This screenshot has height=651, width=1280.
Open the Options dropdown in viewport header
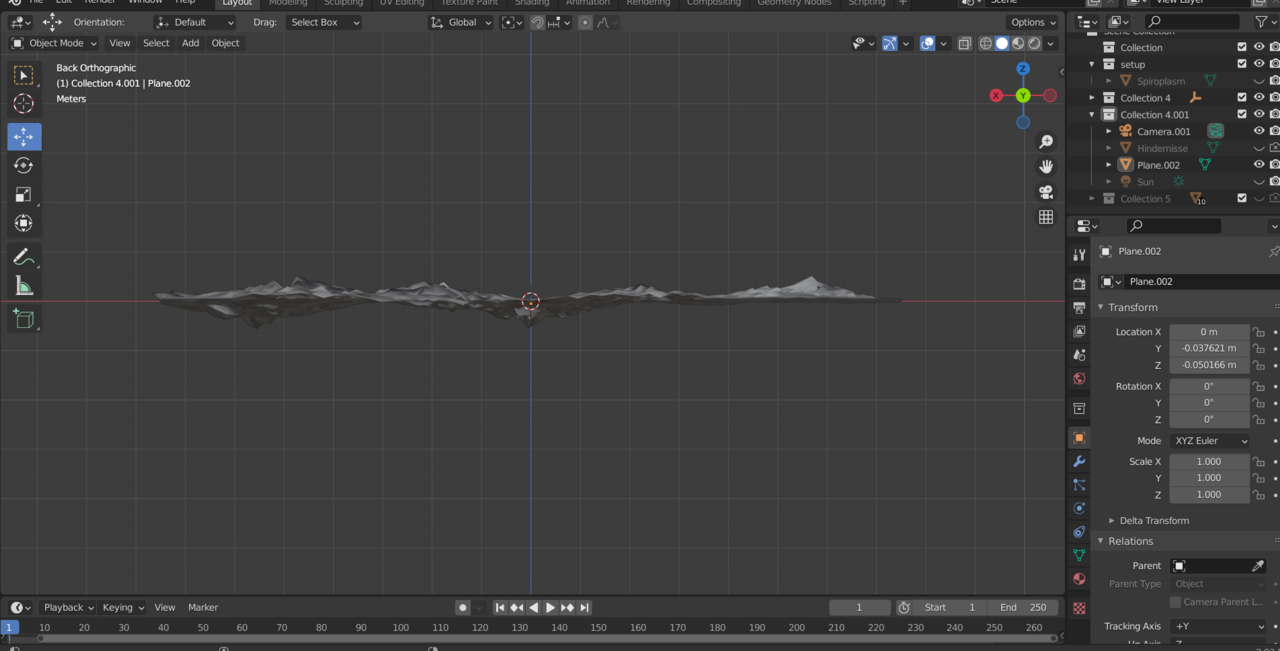pos(1033,22)
